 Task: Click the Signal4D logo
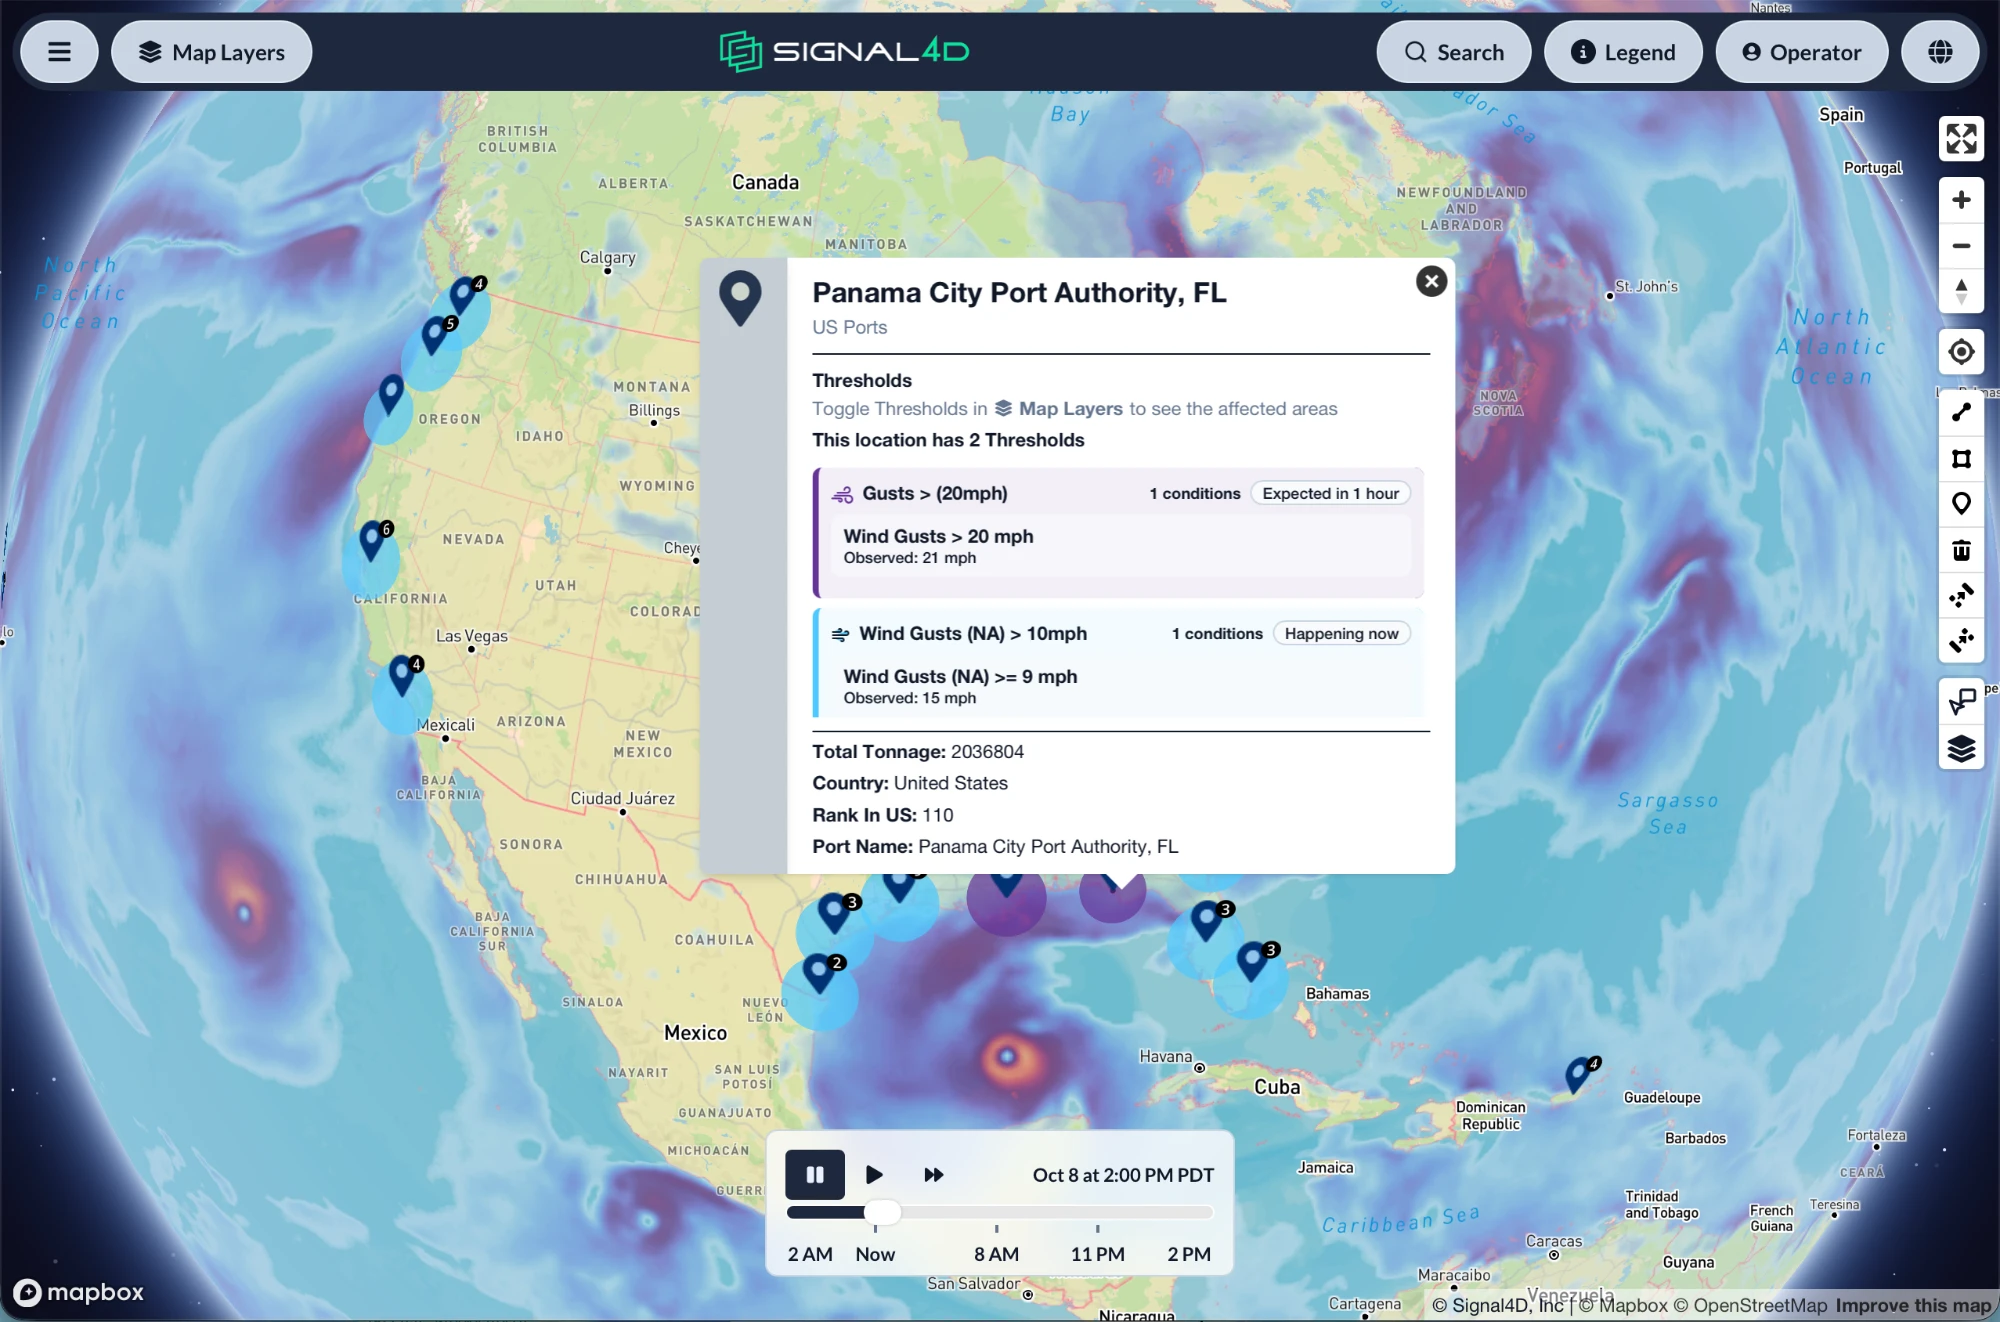click(844, 51)
